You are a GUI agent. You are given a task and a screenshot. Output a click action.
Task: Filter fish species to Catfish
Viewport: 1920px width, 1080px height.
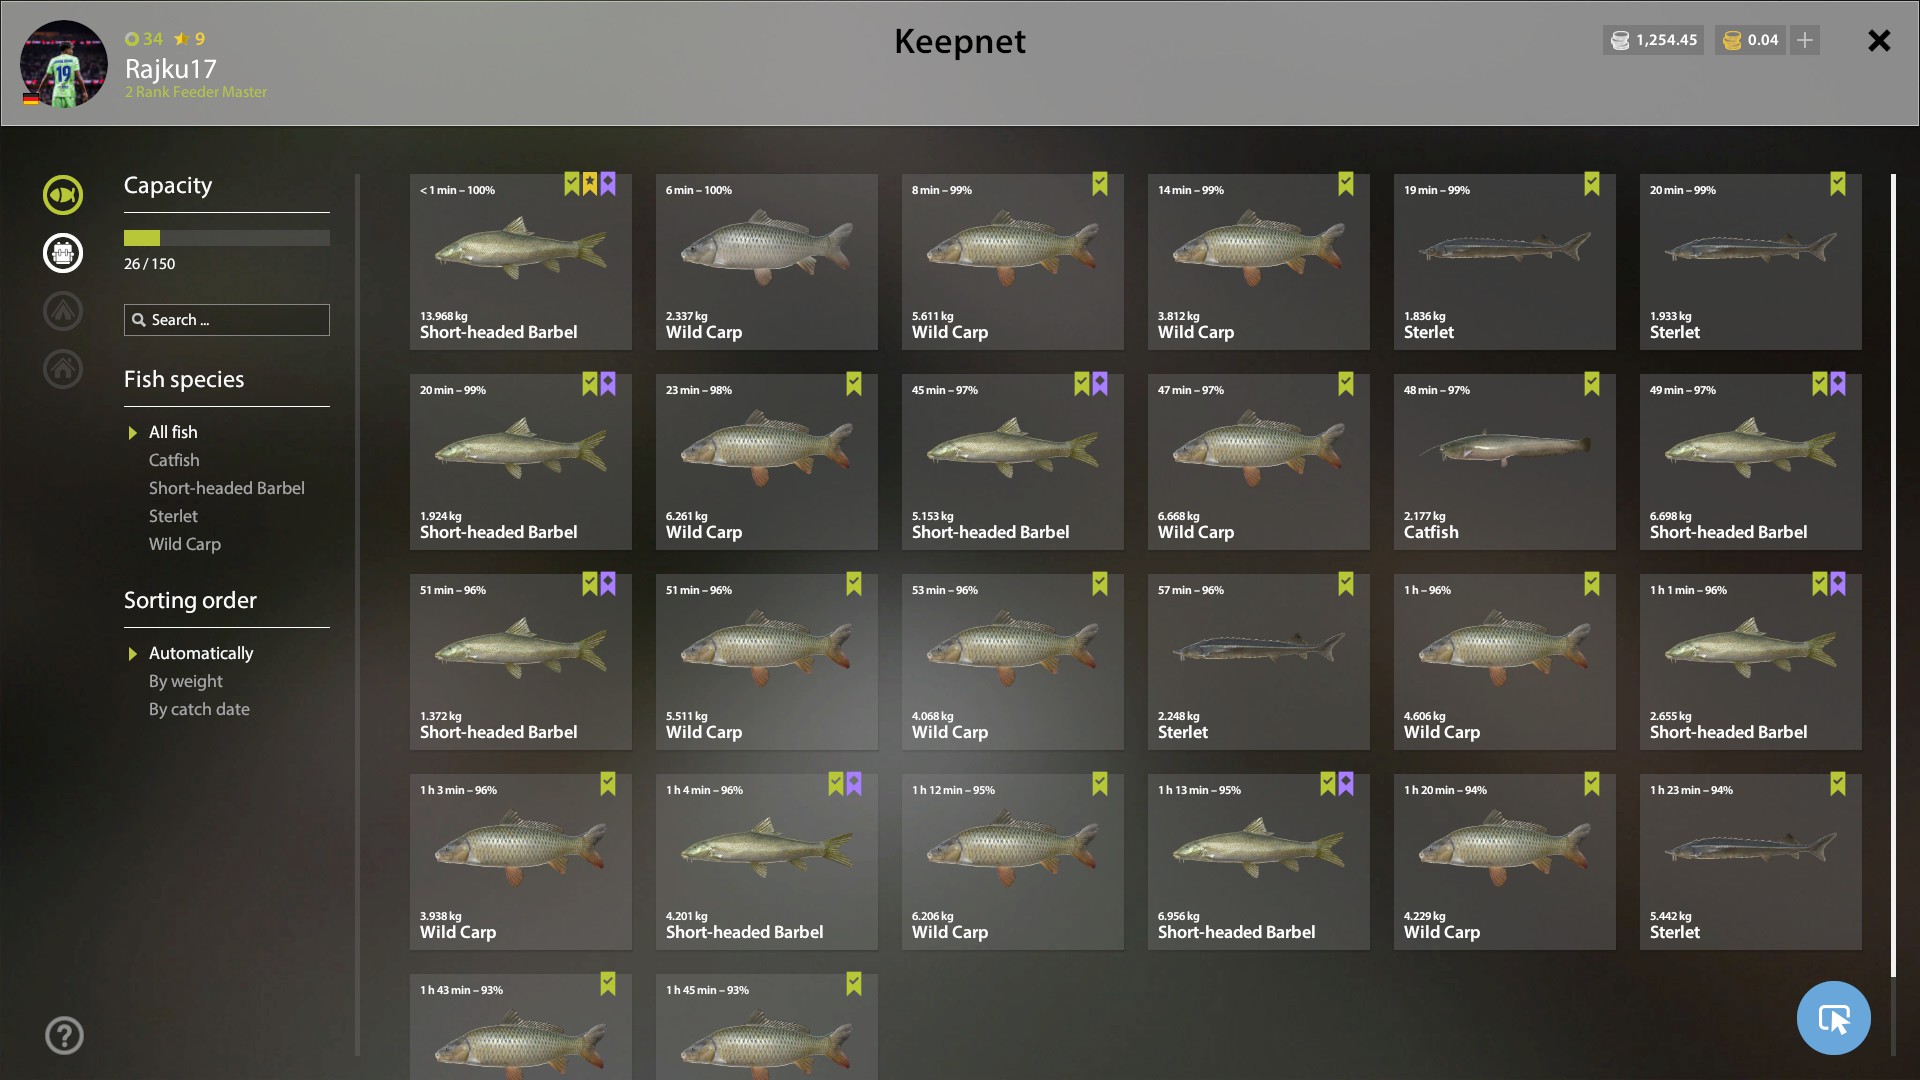[174, 460]
